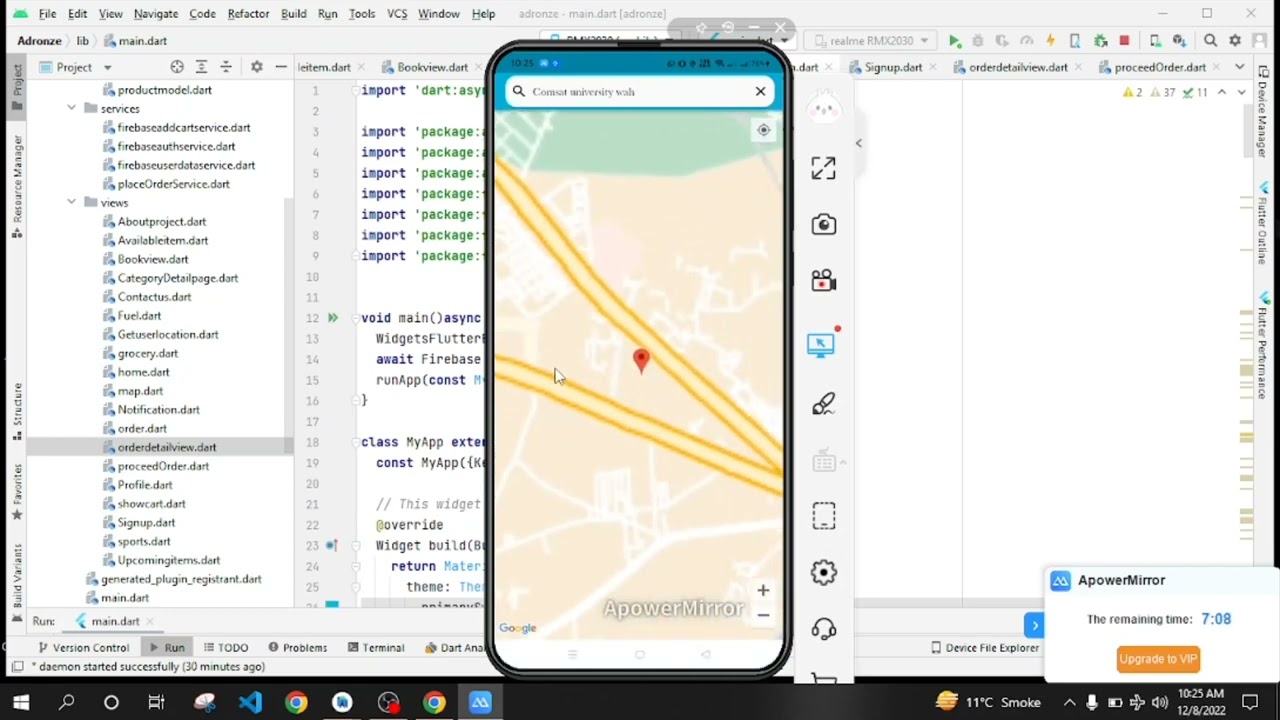Image resolution: width=1280 pixels, height=720 pixels.
Task: Click the ApowerMirror screen mirroring monitor icon
Action: point(821,345)
